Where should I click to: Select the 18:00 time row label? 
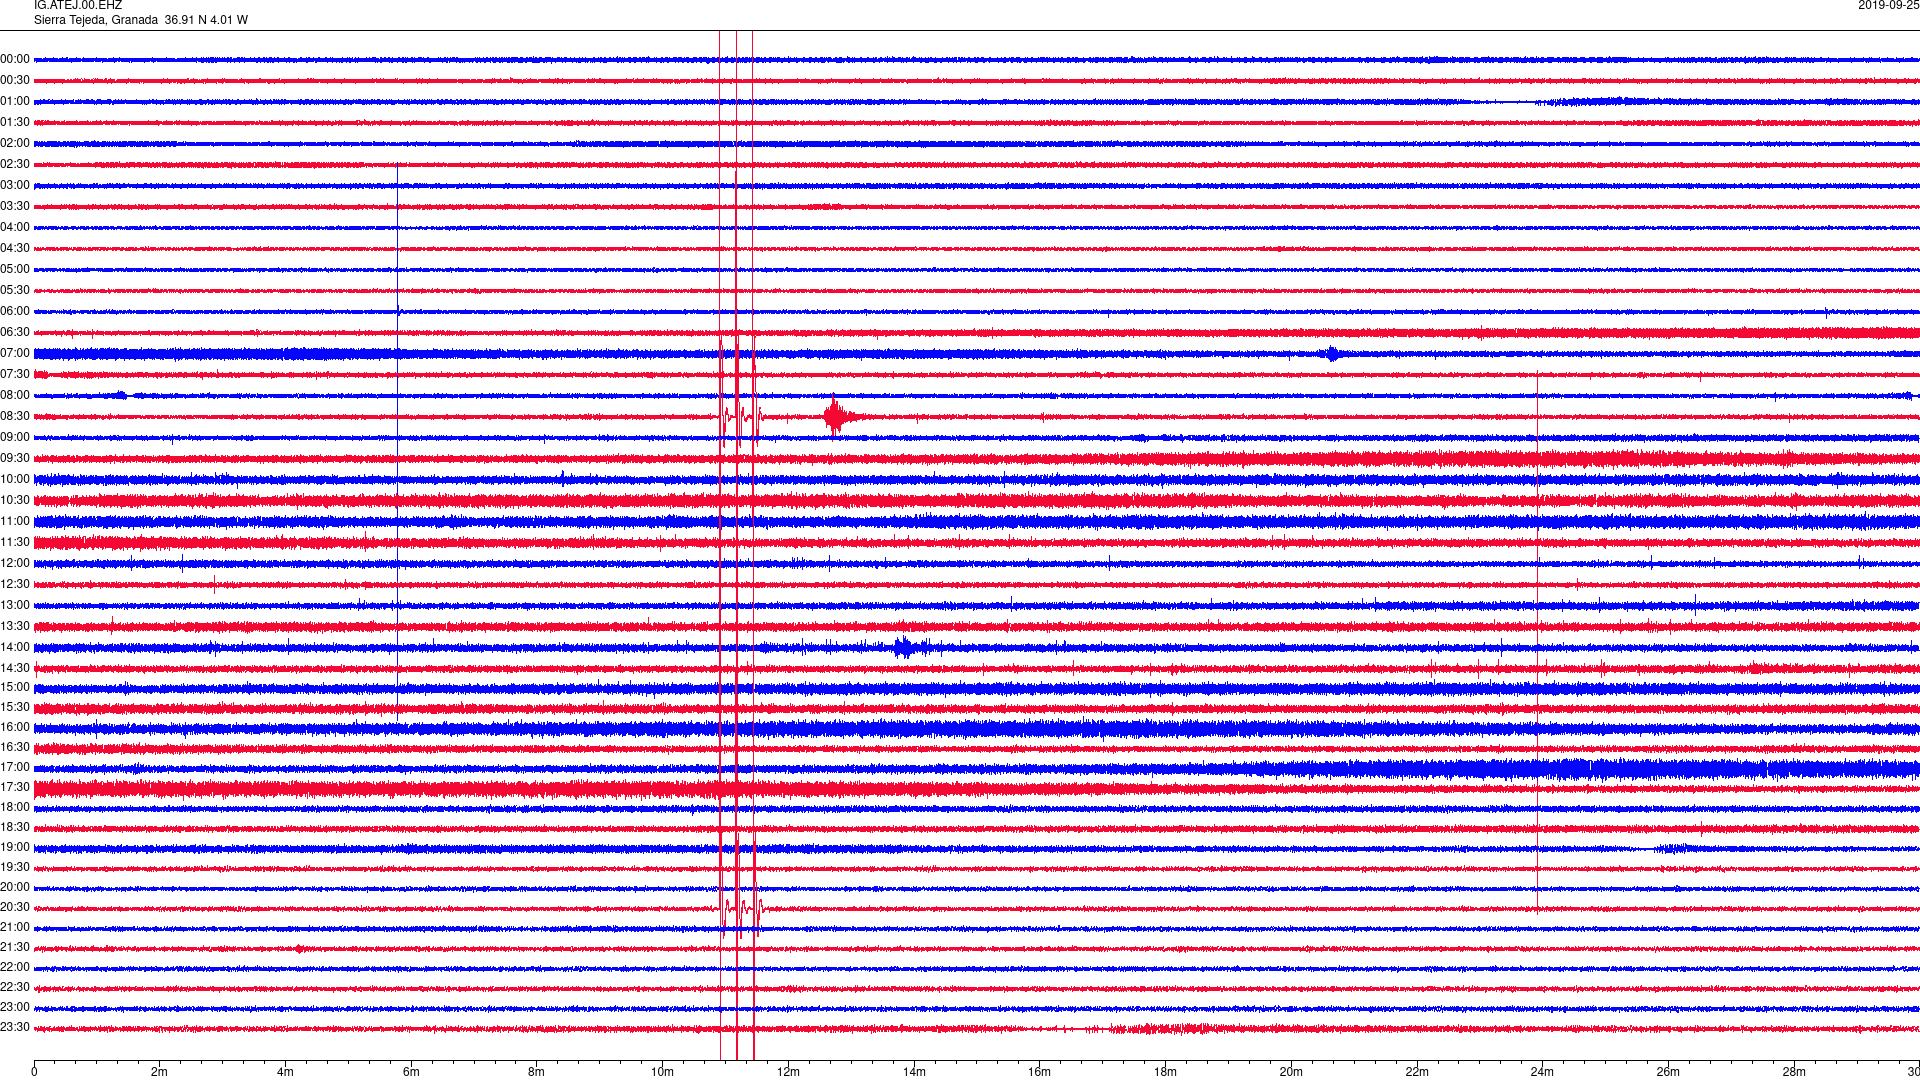click(x=15, y=808)
